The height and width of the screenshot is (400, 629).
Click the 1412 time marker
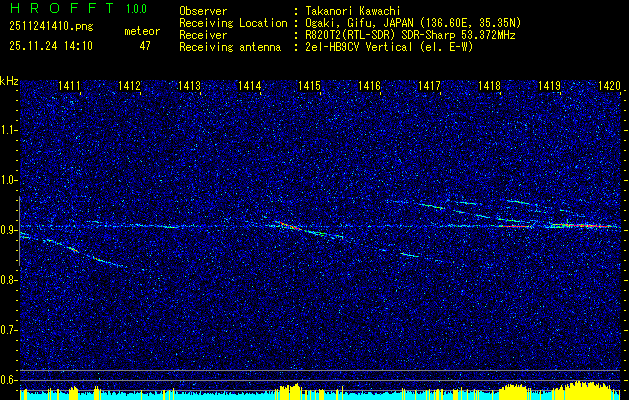click(x=129, y=85)
